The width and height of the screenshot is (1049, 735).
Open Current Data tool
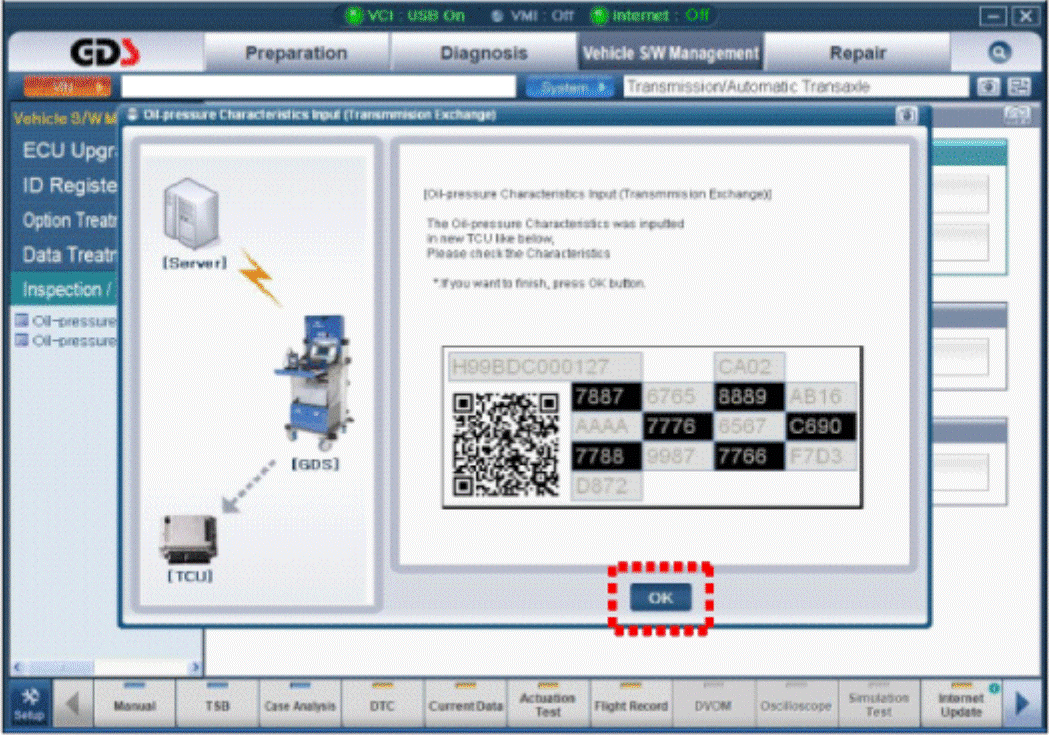(x=466, y=703)
